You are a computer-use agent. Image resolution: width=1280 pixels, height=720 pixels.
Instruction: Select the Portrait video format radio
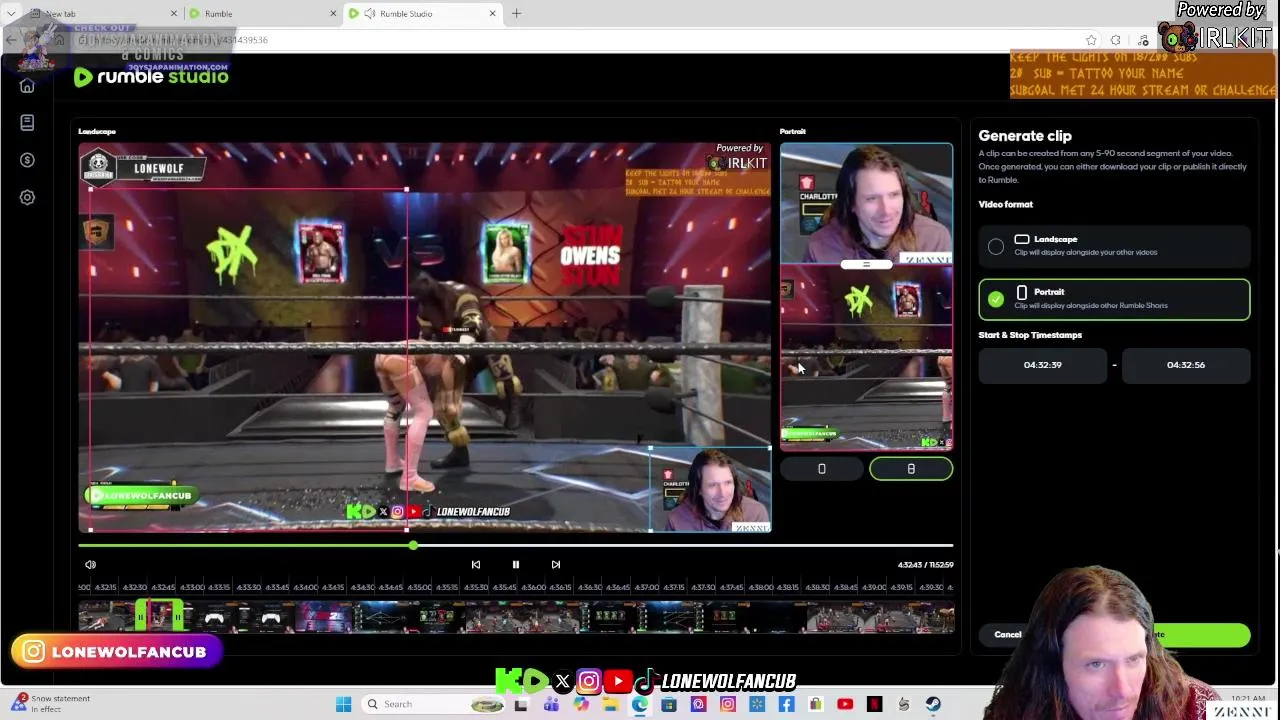tap(996, 299)
